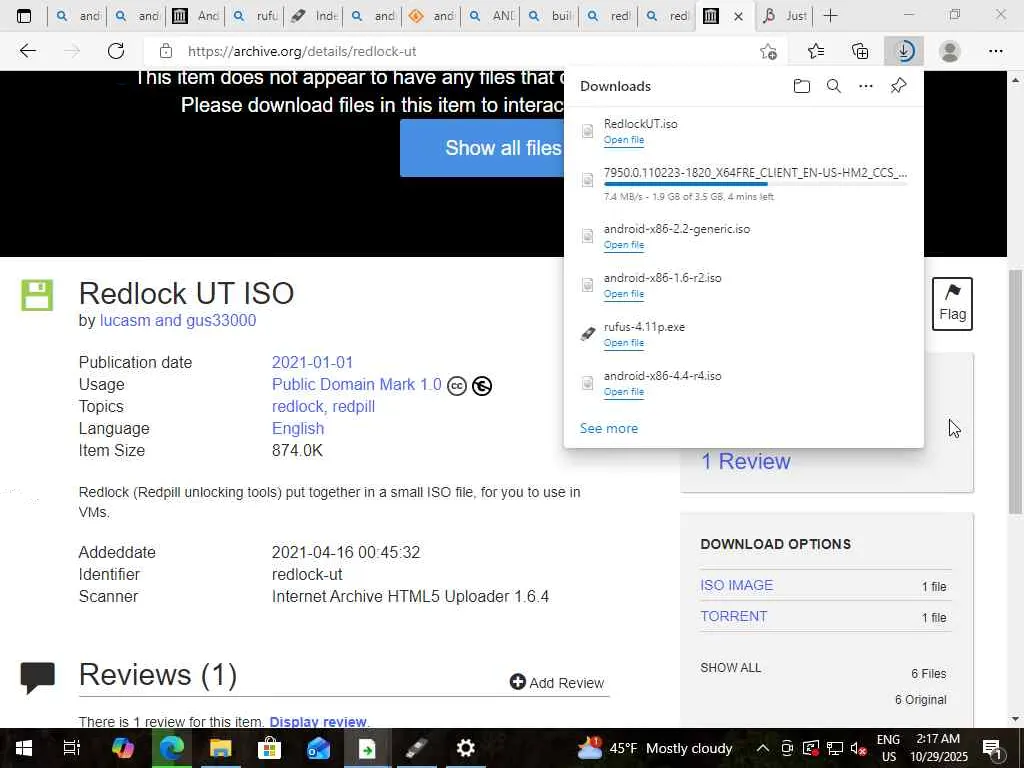Switch to the 'And' archive tab
Viewport: 1024px width, 768px height.
tap(196, 16)
